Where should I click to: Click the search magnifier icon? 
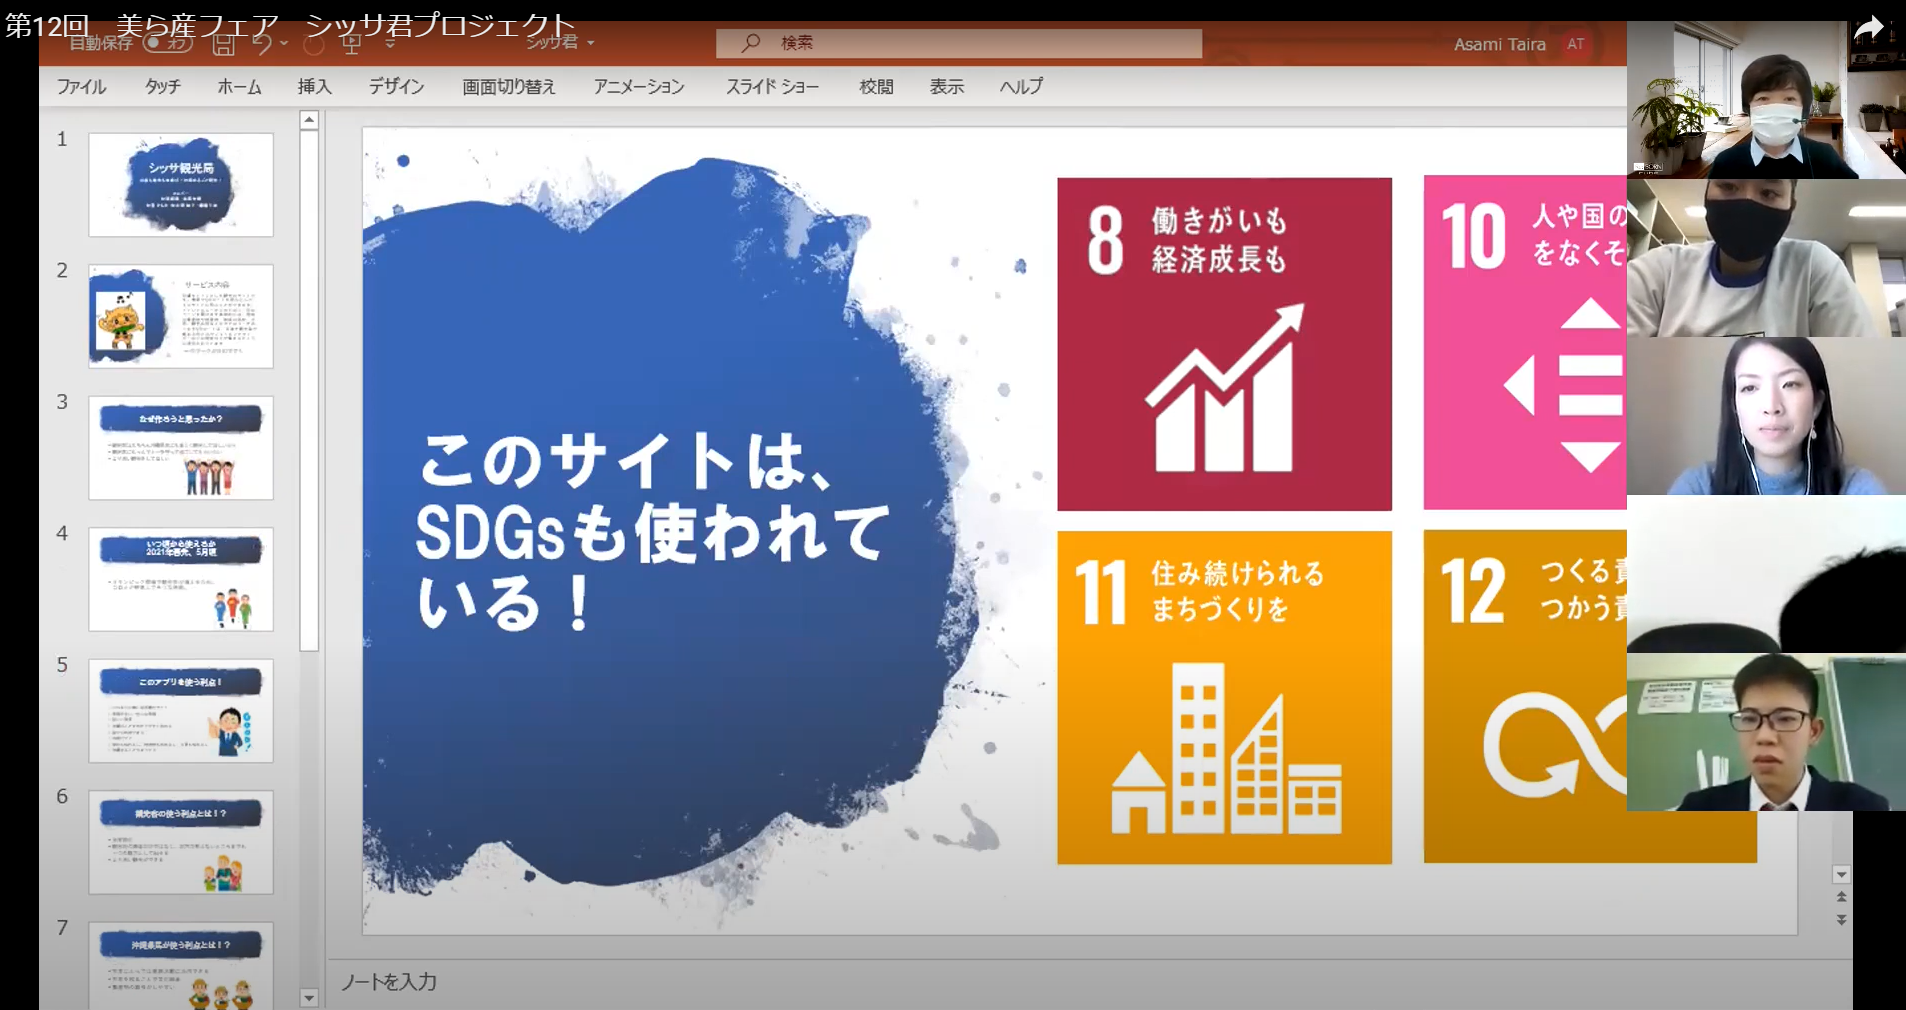coord(751,43)
